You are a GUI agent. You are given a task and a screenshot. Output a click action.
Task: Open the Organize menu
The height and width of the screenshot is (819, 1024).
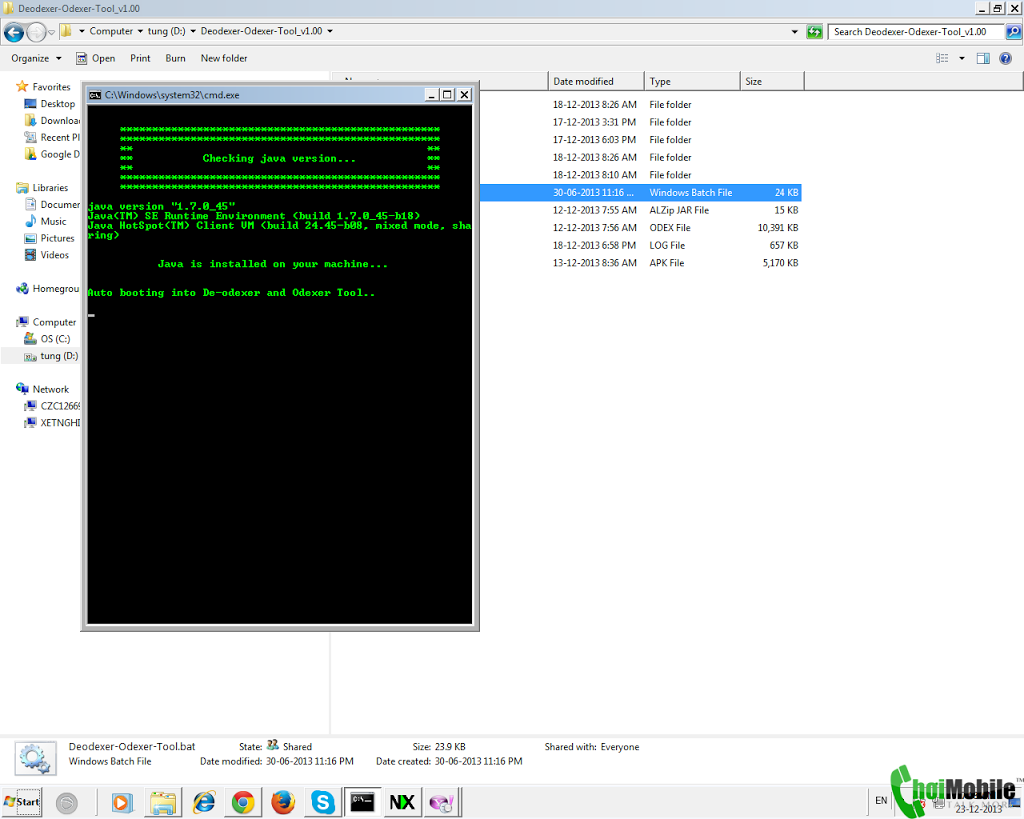point(36,58)
